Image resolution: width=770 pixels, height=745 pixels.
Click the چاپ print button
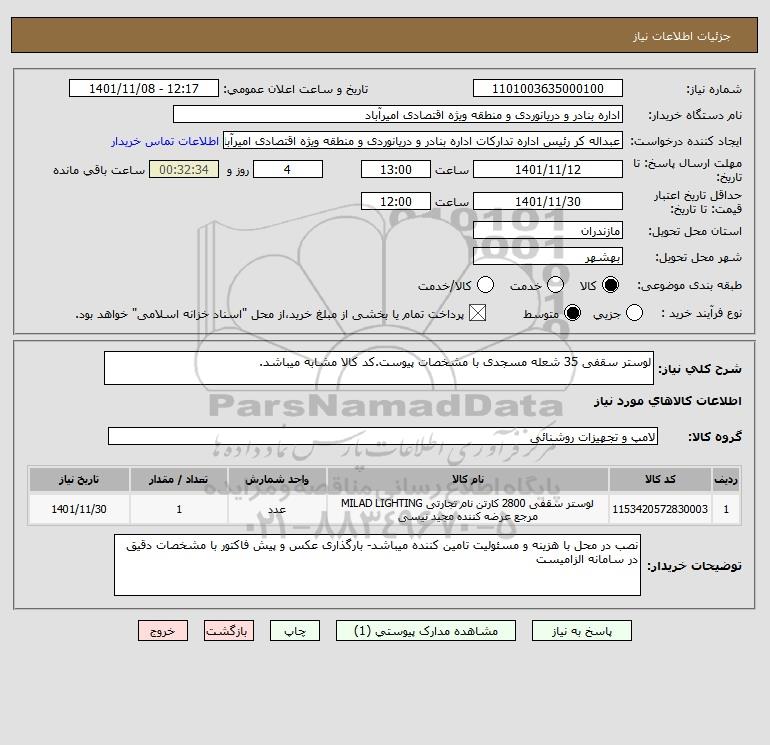pos(295,631)
